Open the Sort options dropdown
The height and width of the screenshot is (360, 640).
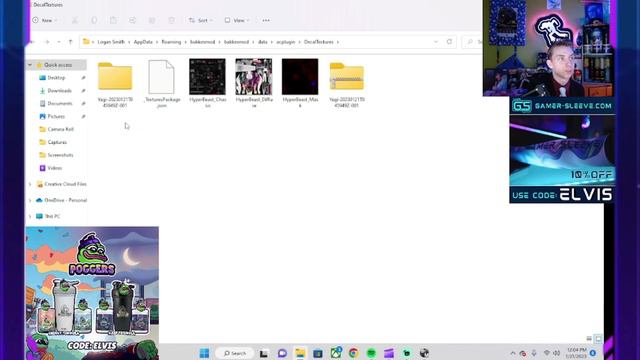[200, 20]
